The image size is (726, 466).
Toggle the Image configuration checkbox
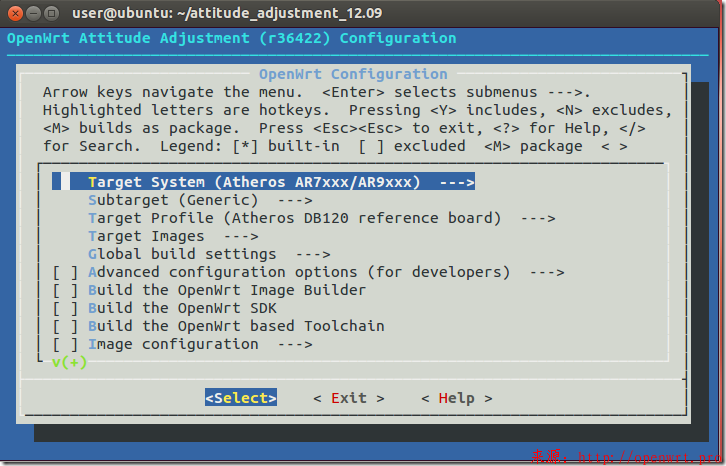[65, 344]
